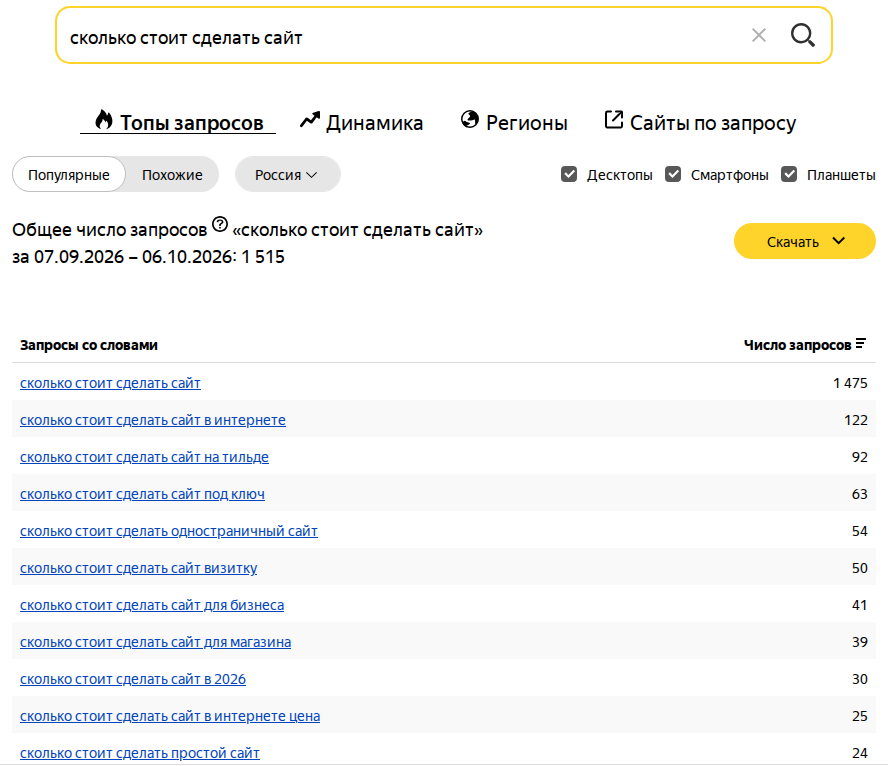Select the count value 63

click(860, 494)
